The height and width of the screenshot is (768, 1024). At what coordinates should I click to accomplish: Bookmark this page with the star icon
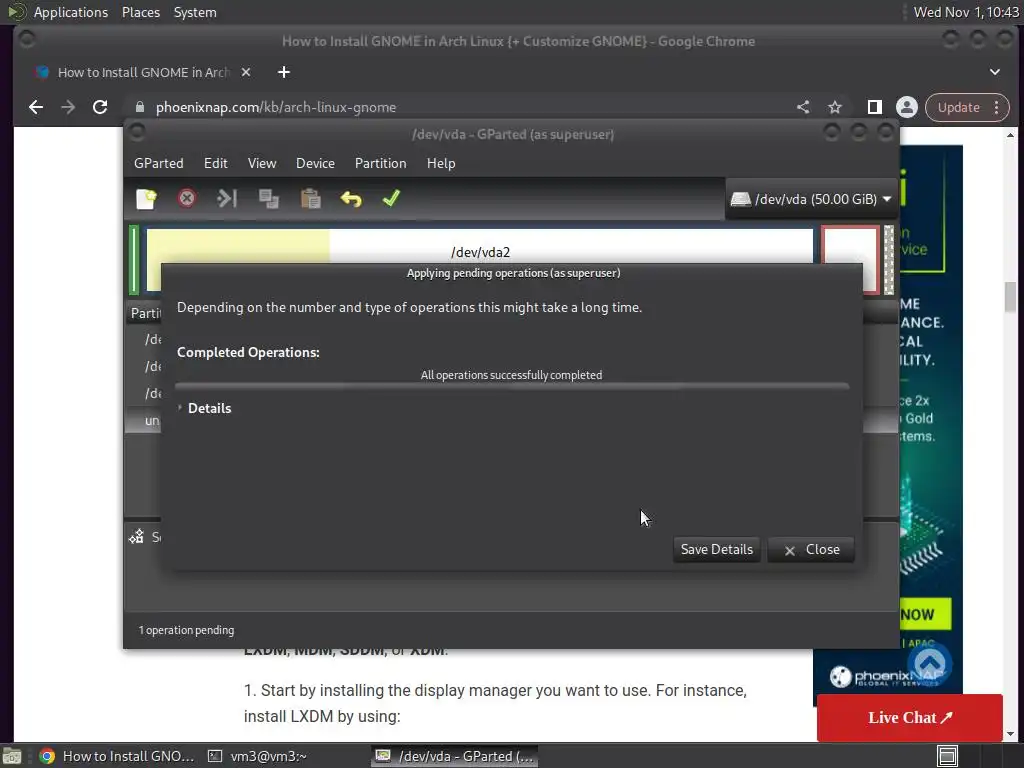tap(835, 107)
